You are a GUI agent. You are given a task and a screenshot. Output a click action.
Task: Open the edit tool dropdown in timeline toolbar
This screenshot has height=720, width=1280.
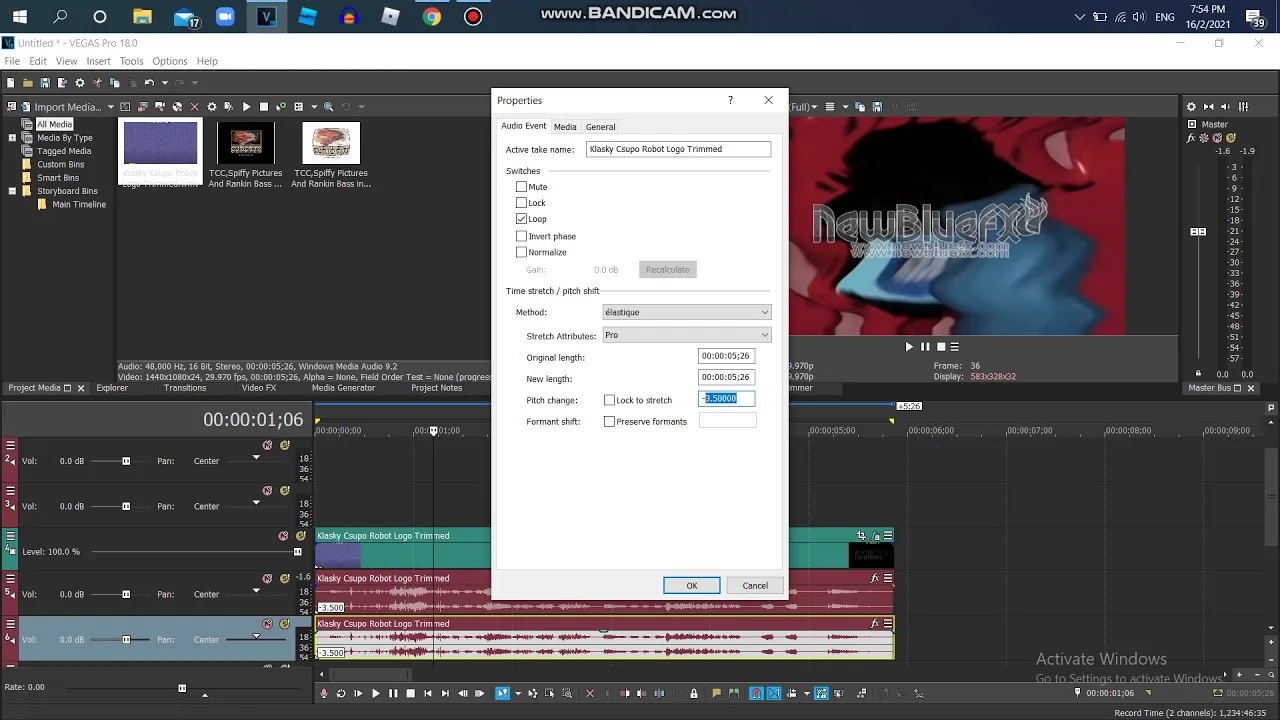click(518, 693)
